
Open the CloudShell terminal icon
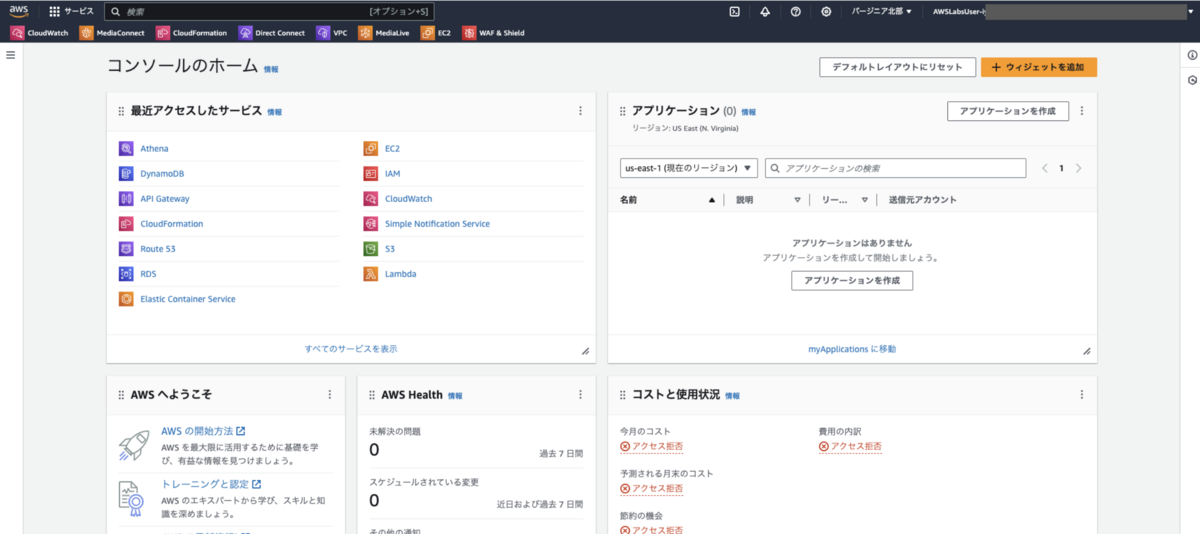pos(734,11)
